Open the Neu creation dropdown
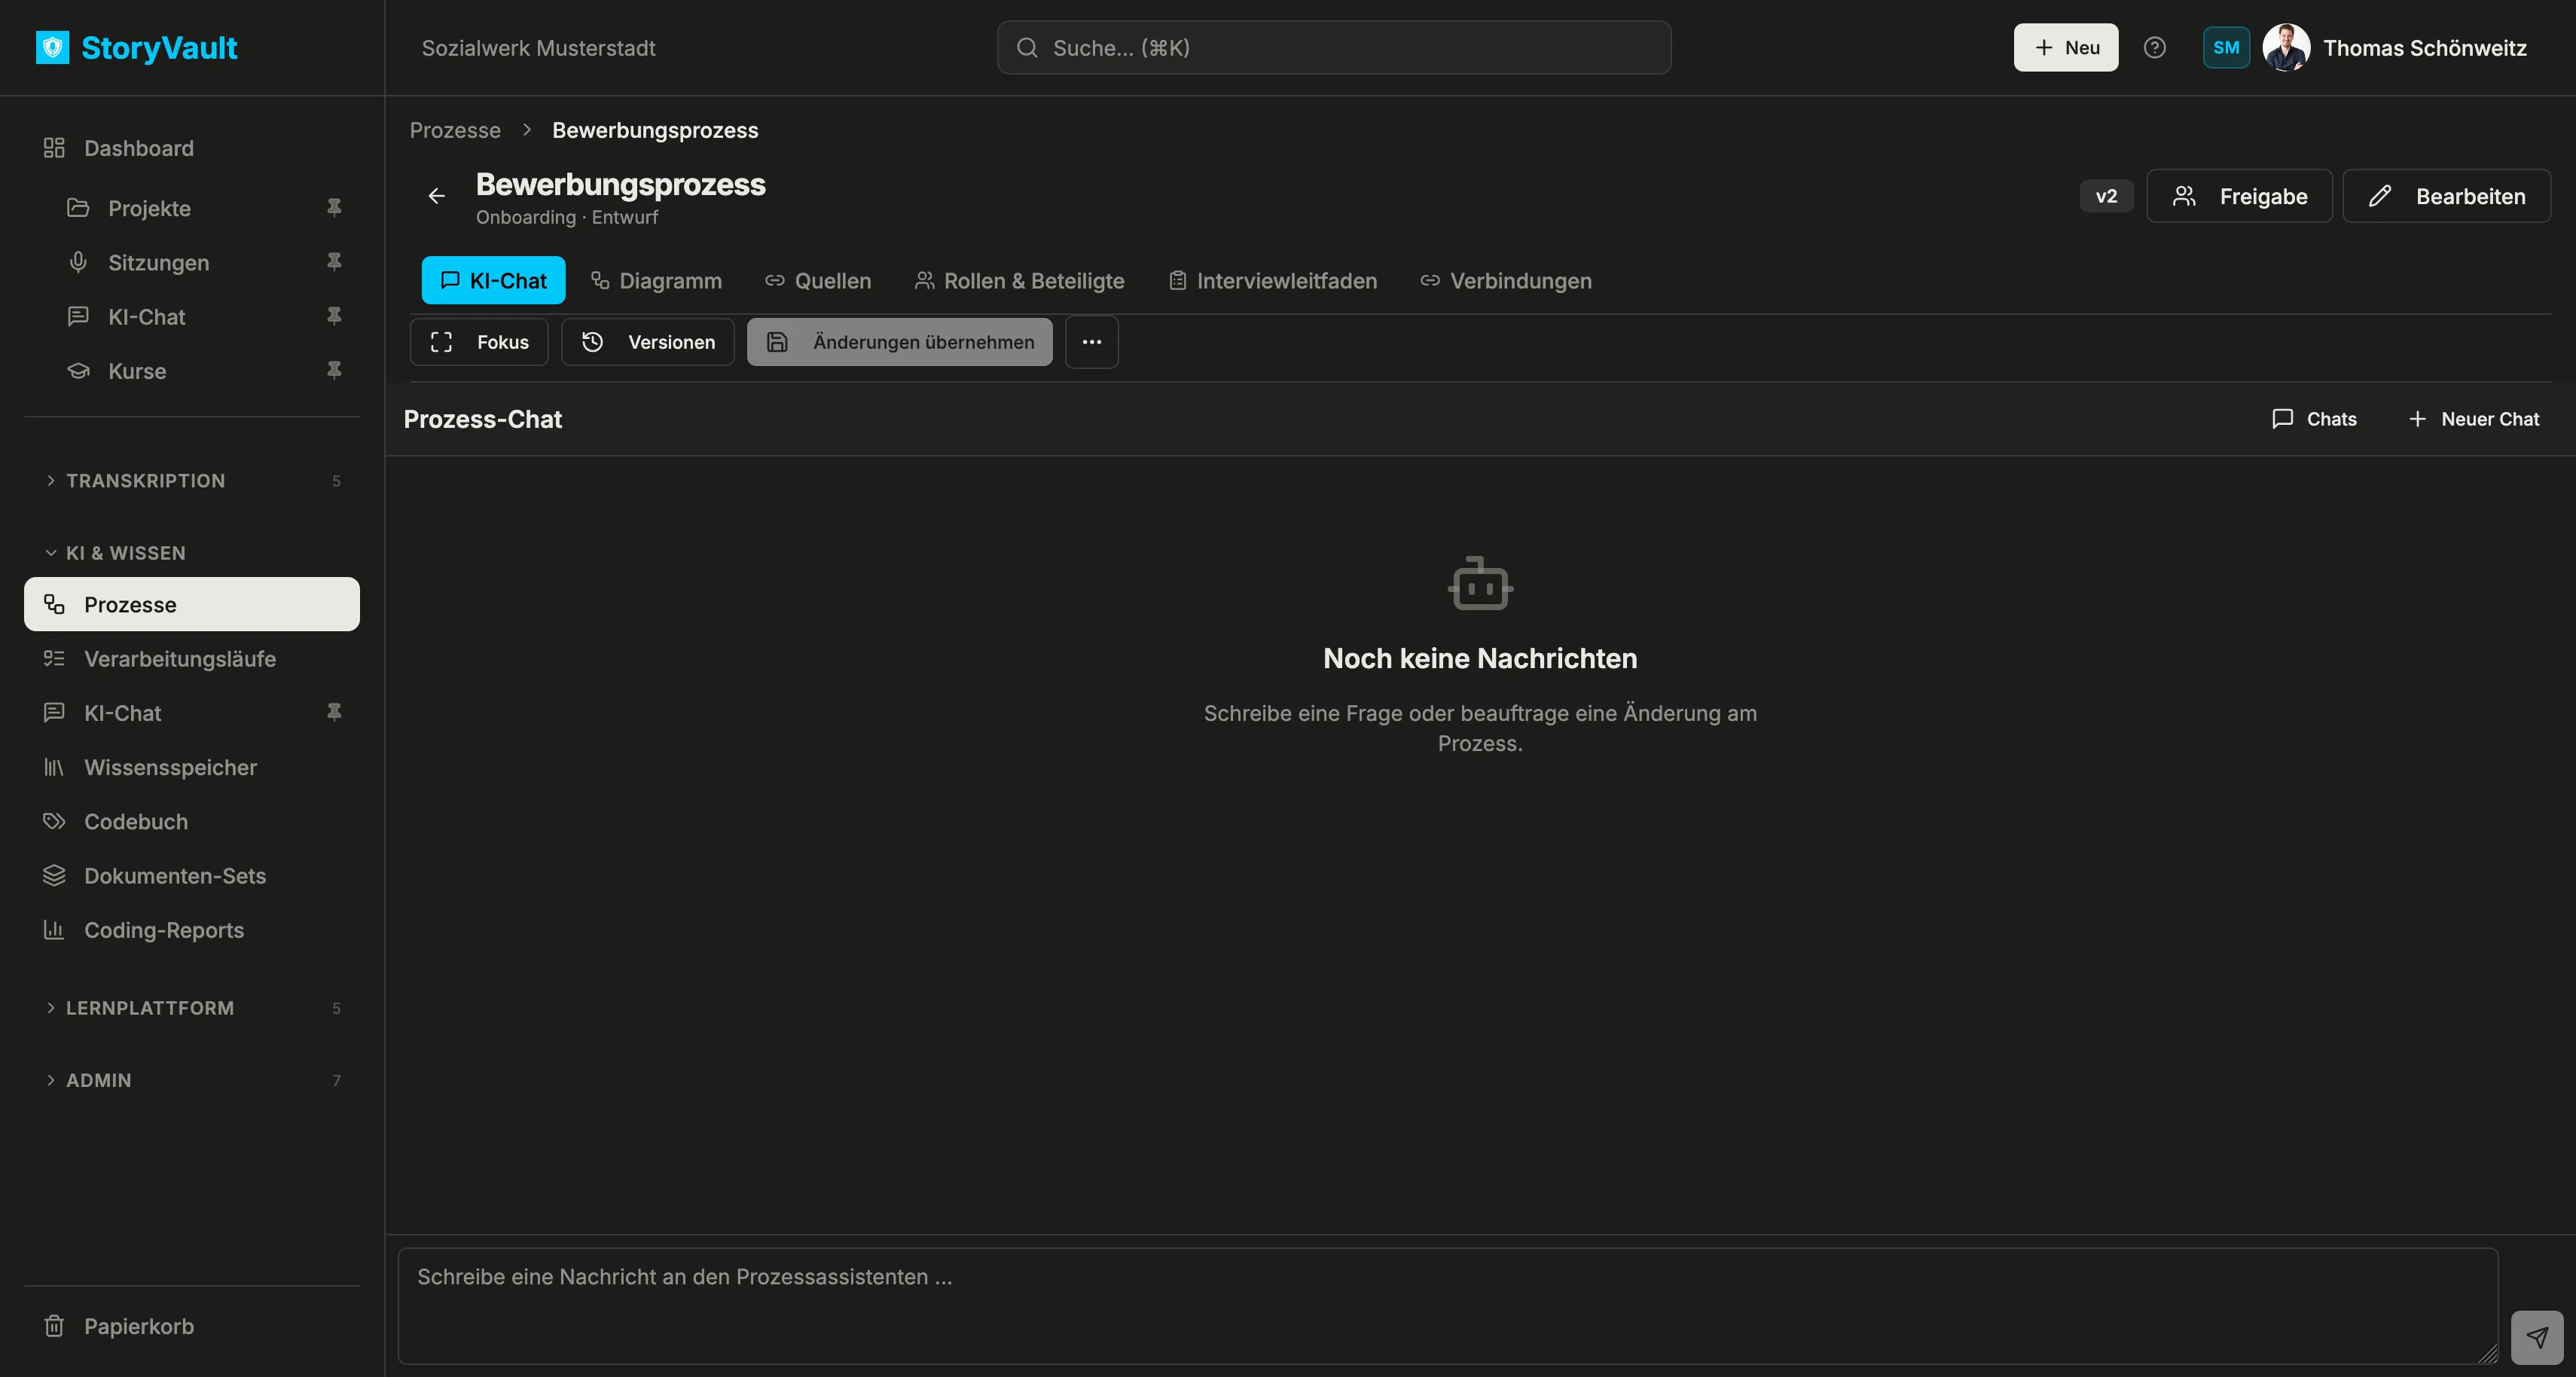Viewport: 2576px width, 1377px height. coord(2066,47)
